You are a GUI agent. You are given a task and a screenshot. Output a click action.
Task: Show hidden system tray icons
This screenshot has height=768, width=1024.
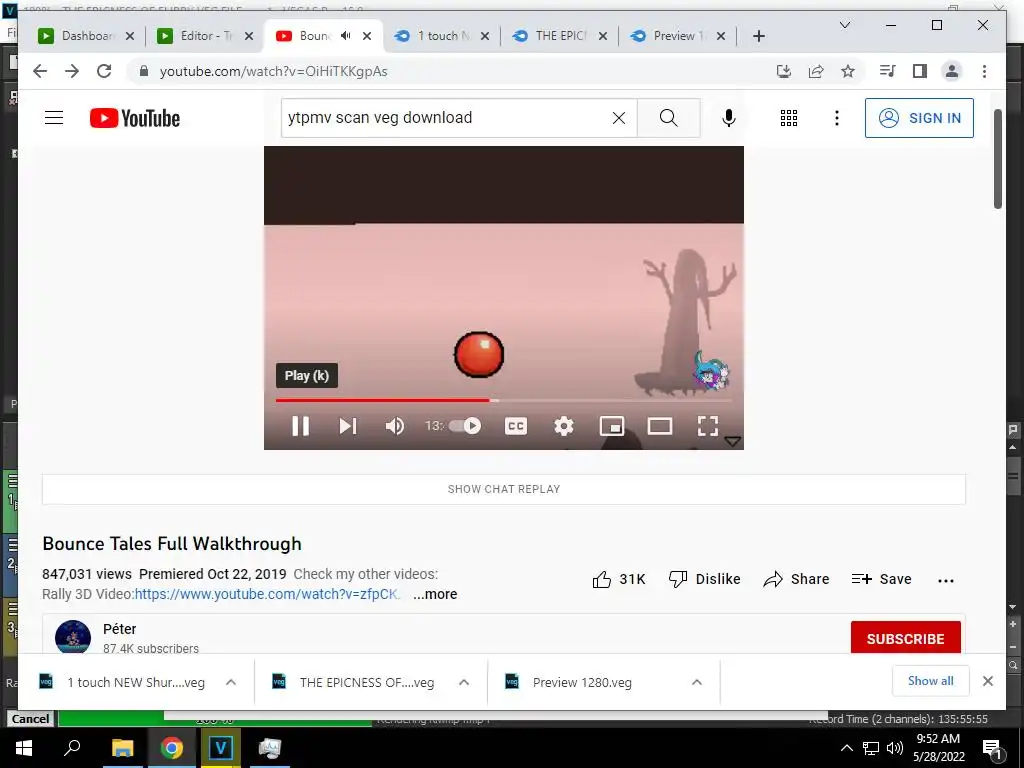click(846, 748)
